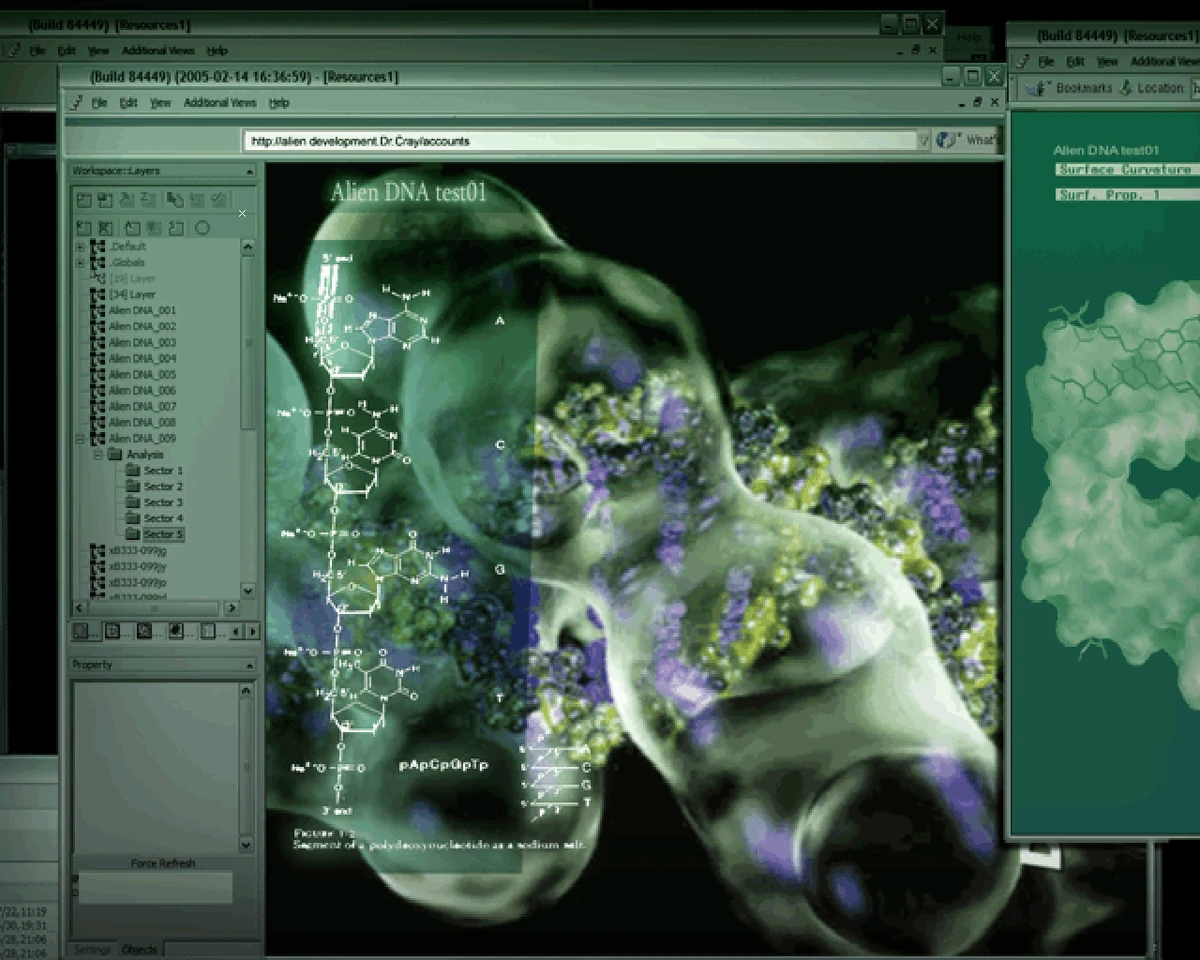This screenshot has width=1200, height=960.
Task: Click the fourth view icon below the layers tree
Action: pos(176,631)
